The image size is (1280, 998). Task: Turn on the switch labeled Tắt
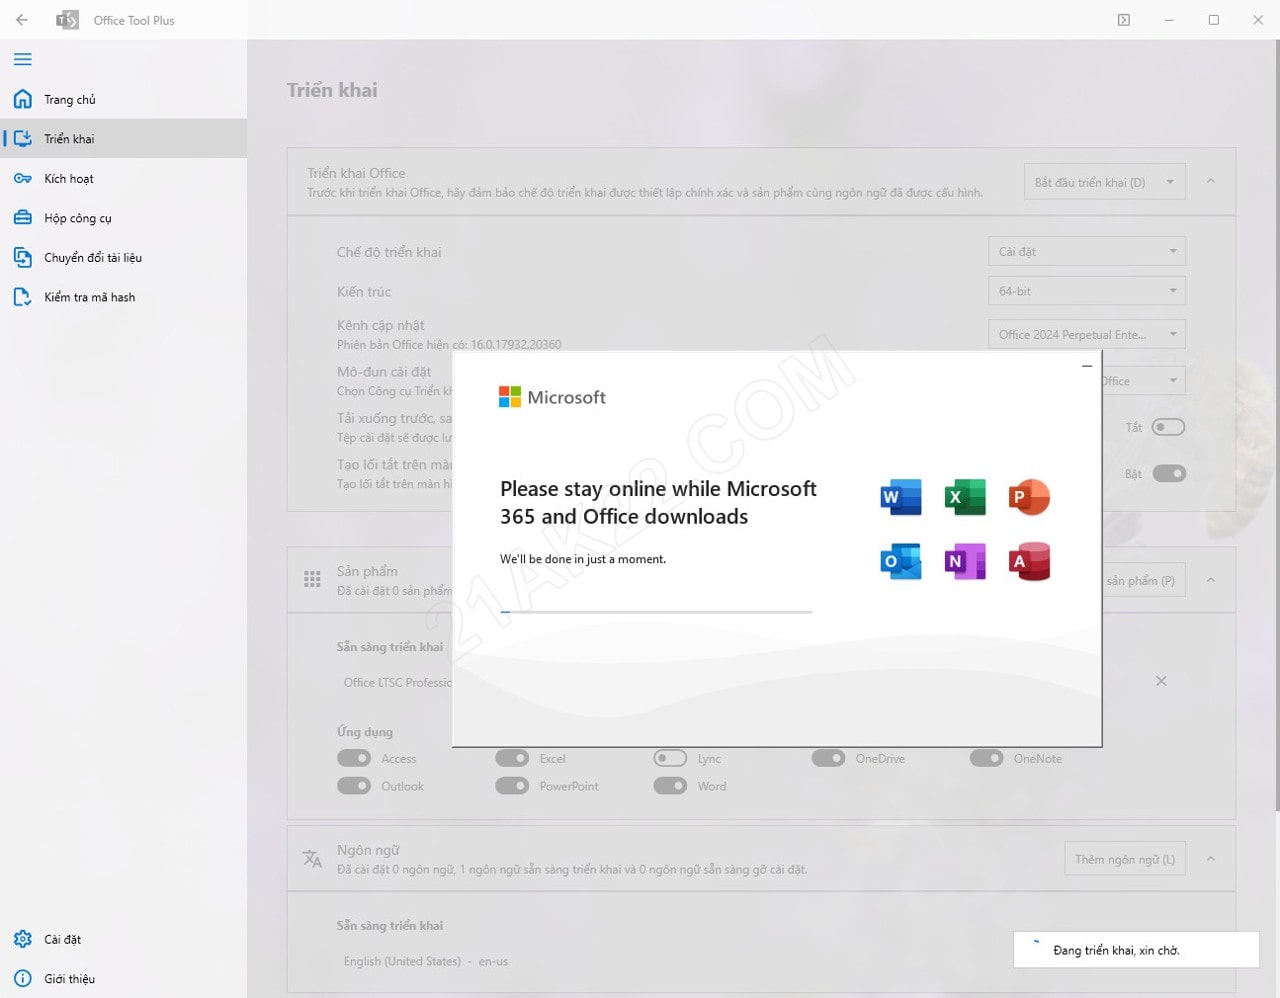(x=1168, y=427)
